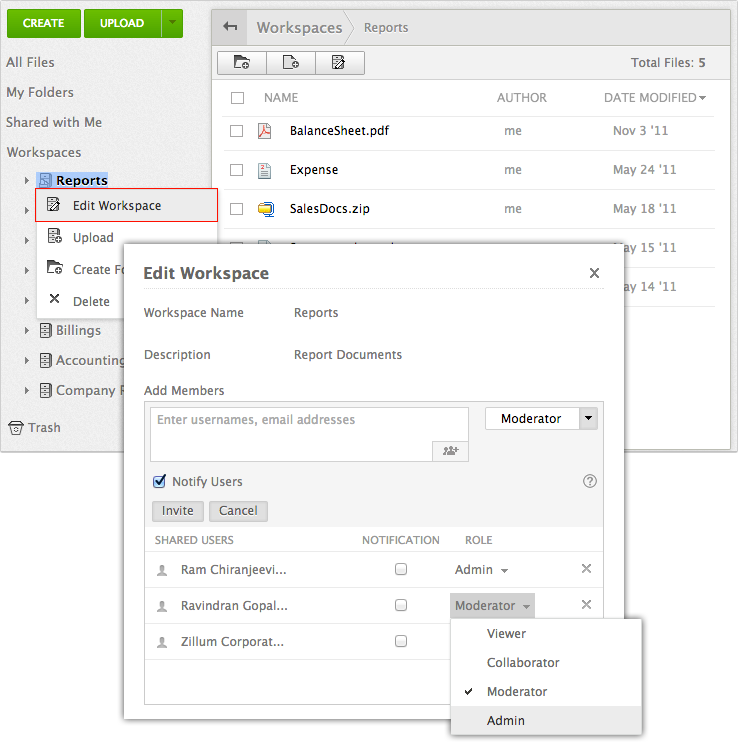Choose Edit Workspace from context menu
This screenshot has height=742, width=738.
(126, 205)
